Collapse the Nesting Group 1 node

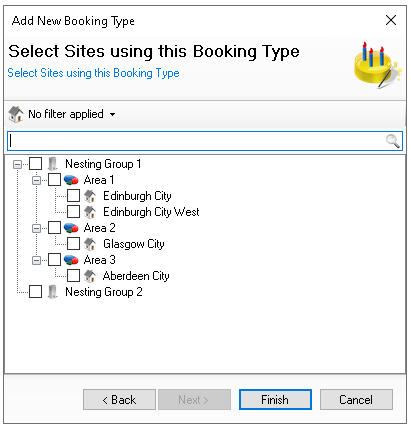[x=17, y=164]
